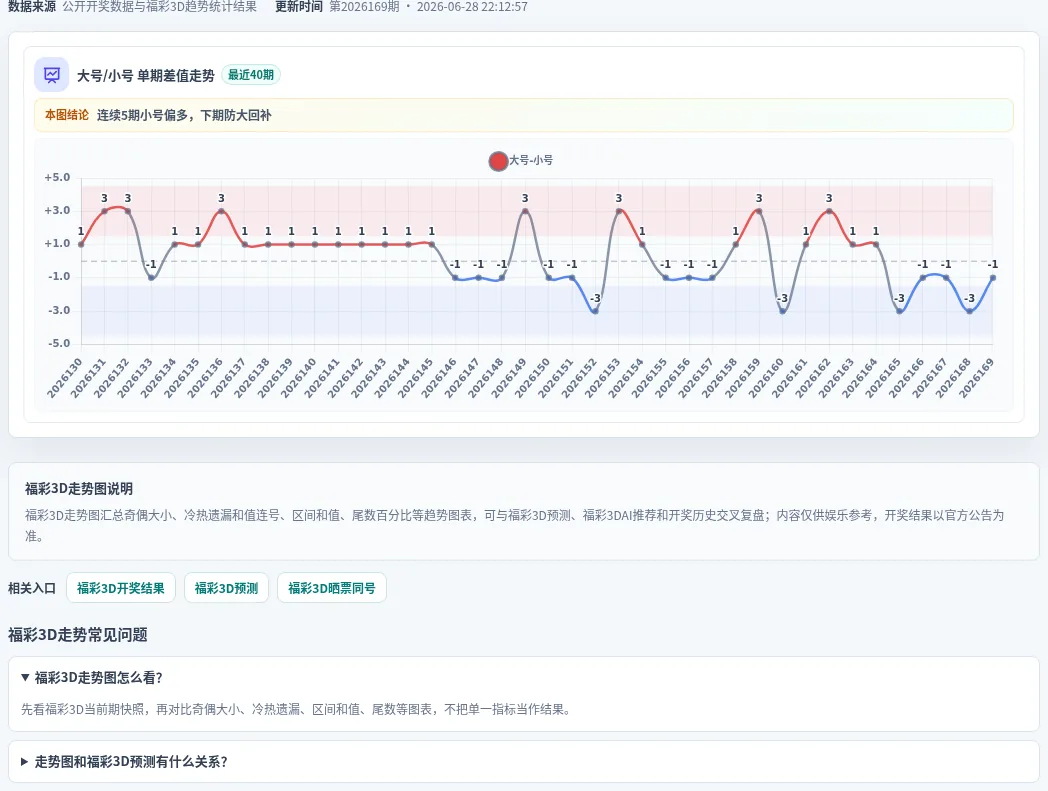1048x791 pixels.
Task: Toggle the 大号-小号 legend marker
Action: pyautogui.click(x=498, y=161)
